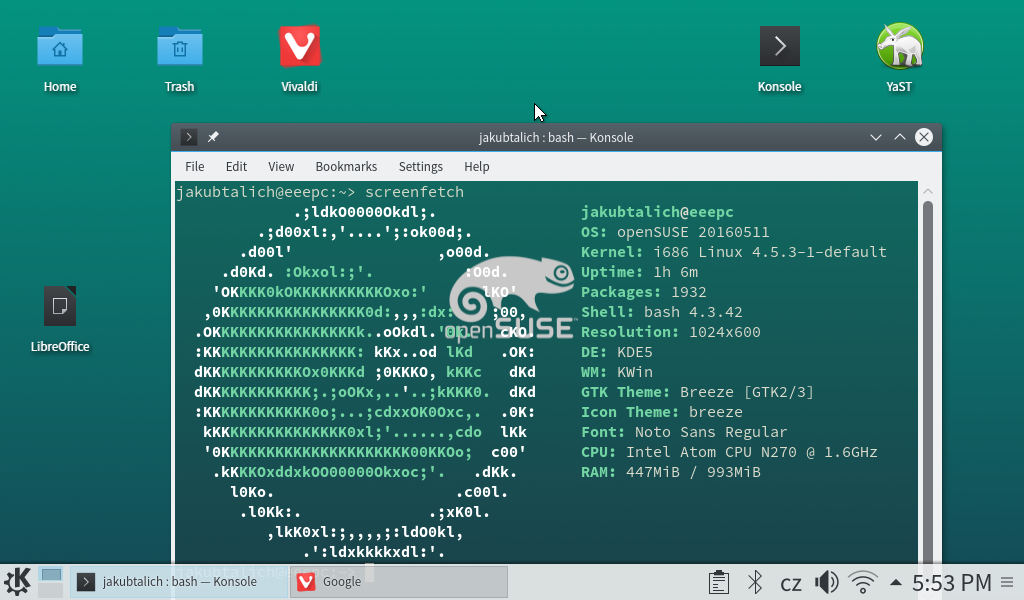The height and width of the screenshot is (600, 1024).
Task: Open the Konsole View menu
Action: [281, 166]
